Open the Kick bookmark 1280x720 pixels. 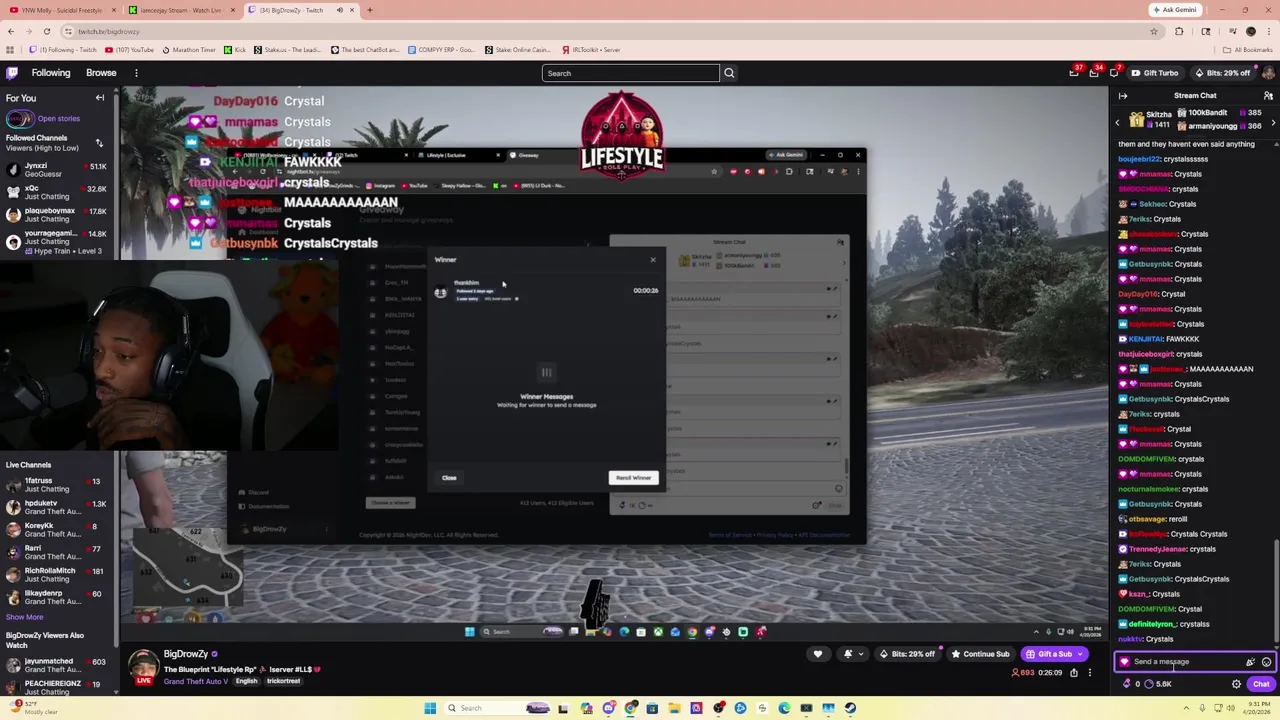coord(236,49)
